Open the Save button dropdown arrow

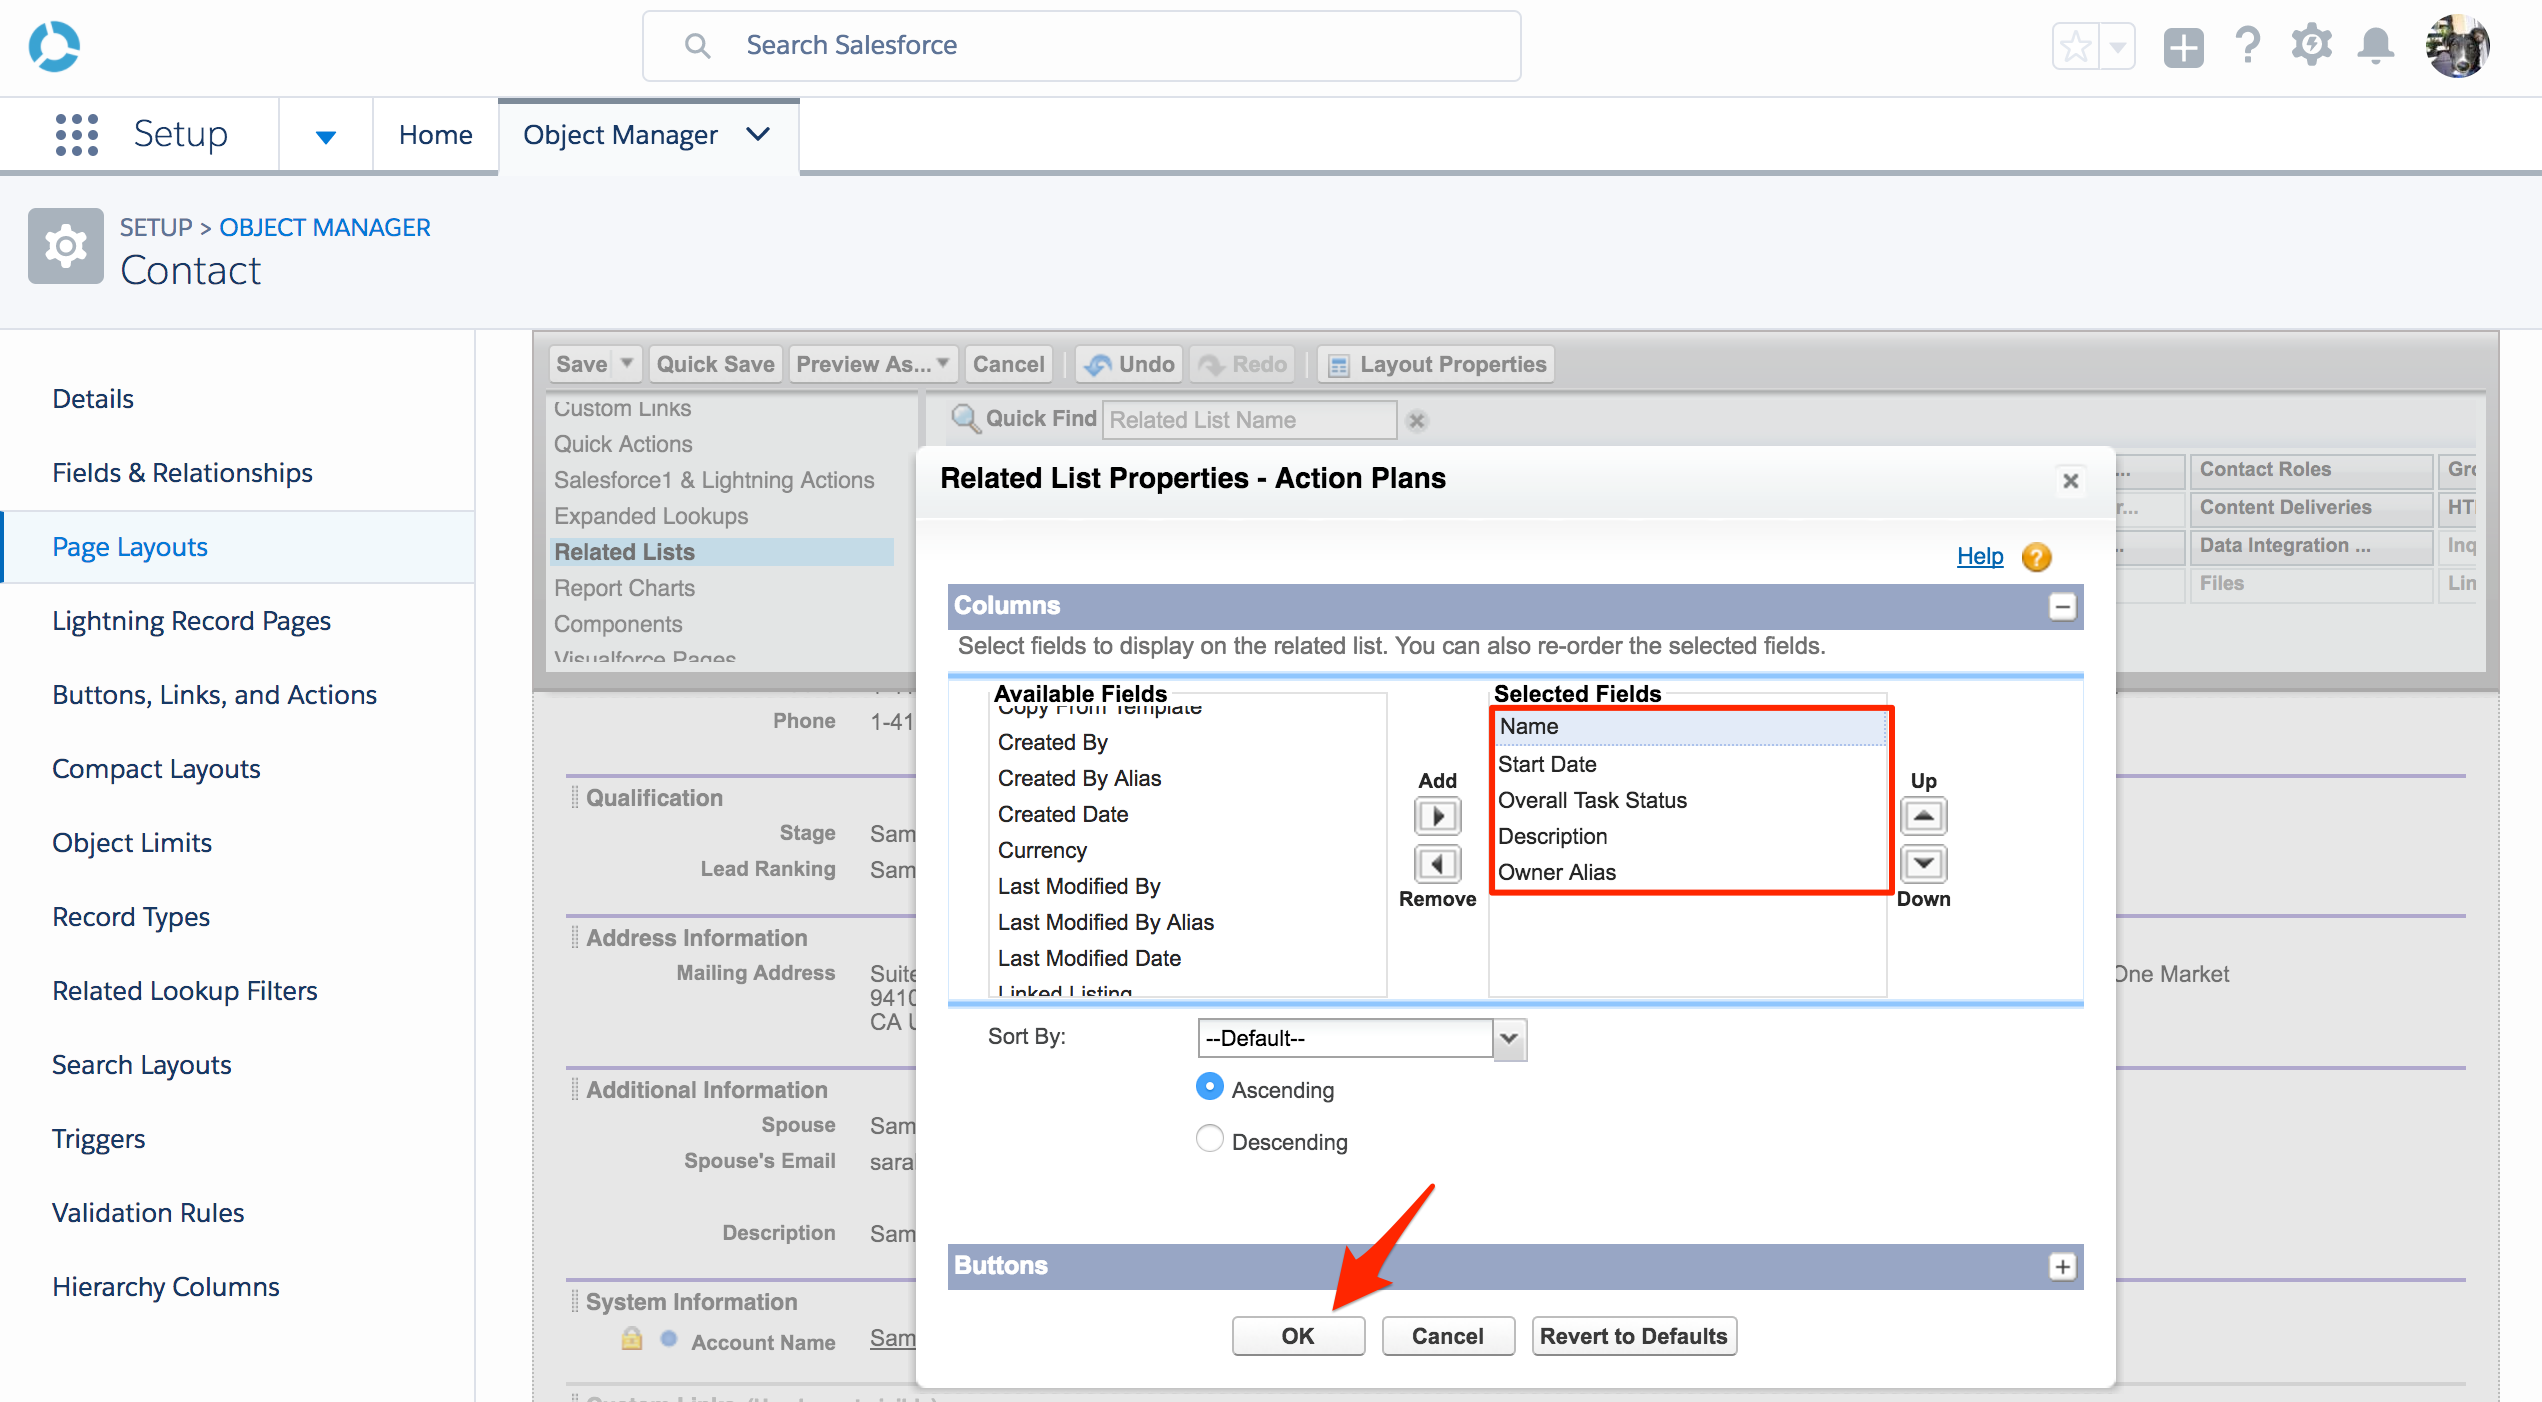[x=627, y=364]
